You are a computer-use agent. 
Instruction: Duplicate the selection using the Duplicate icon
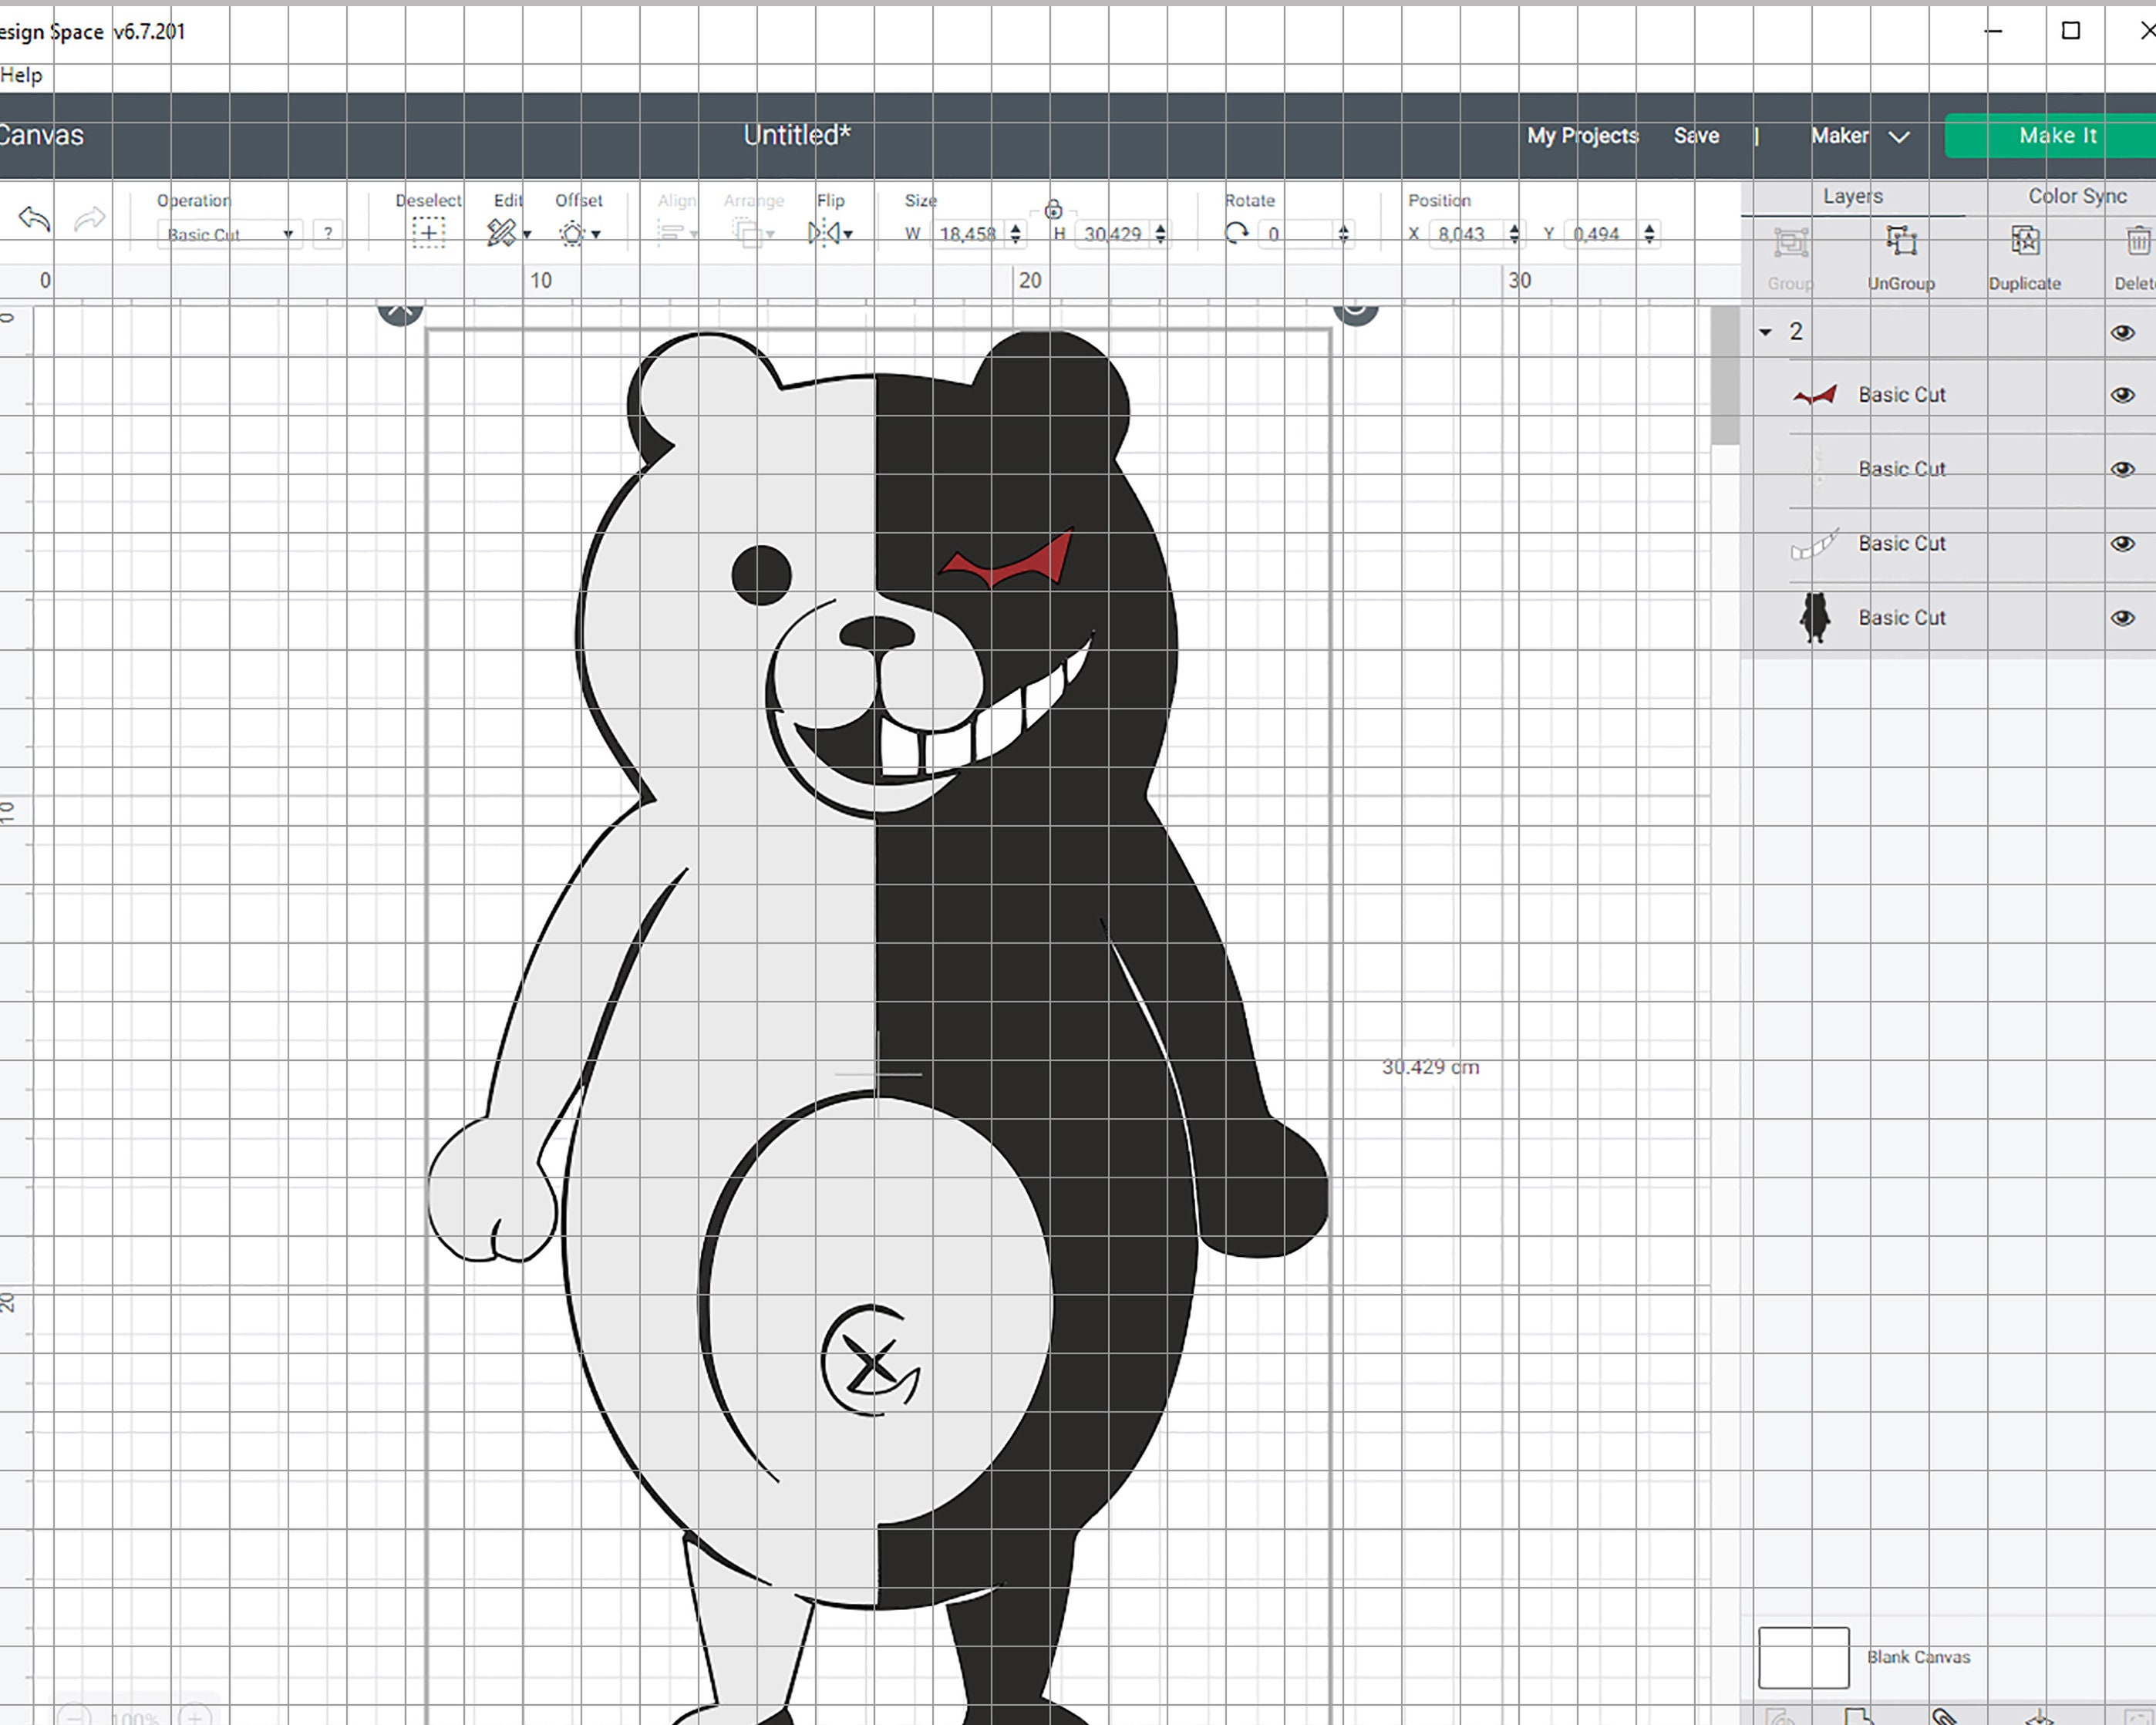(2026, 241)
